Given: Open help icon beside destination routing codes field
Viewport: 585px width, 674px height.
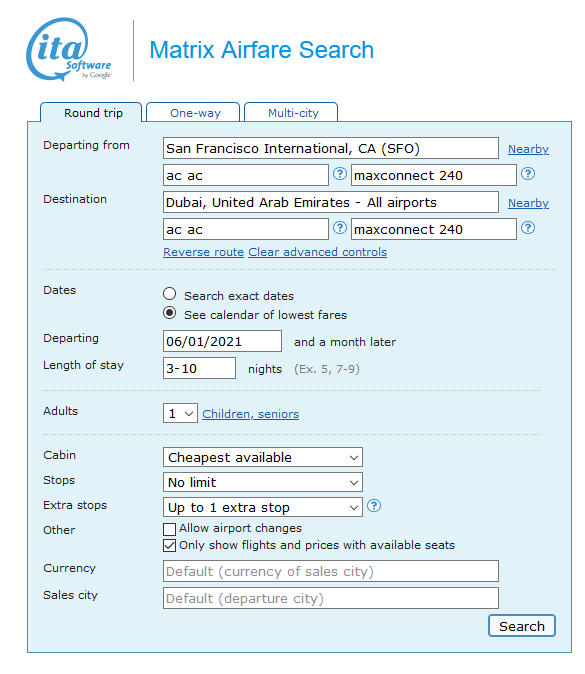Looking at the screenshot, I should tap(340, 228).
